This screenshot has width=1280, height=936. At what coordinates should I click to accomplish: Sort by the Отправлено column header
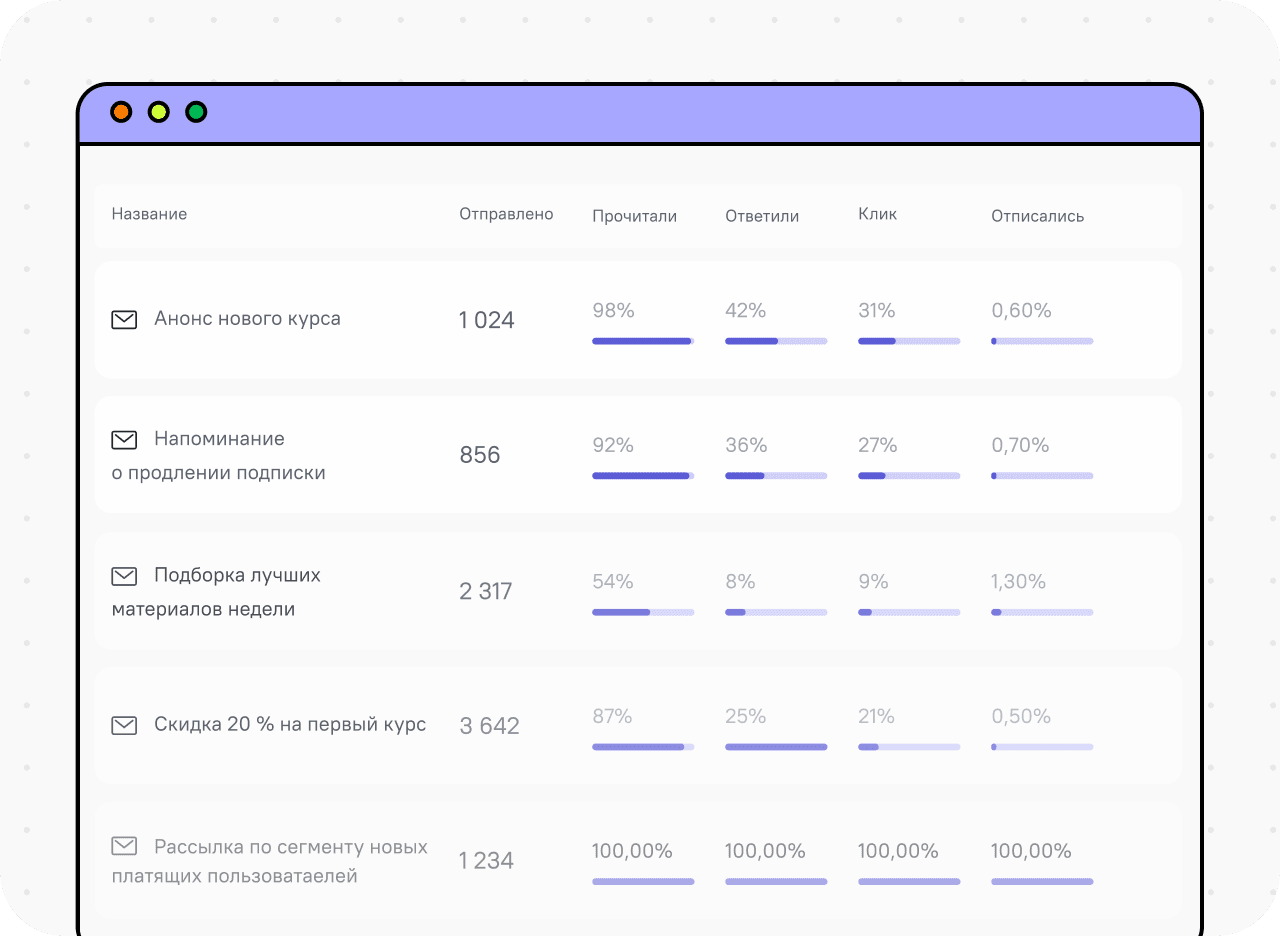[x=506, y=214]
